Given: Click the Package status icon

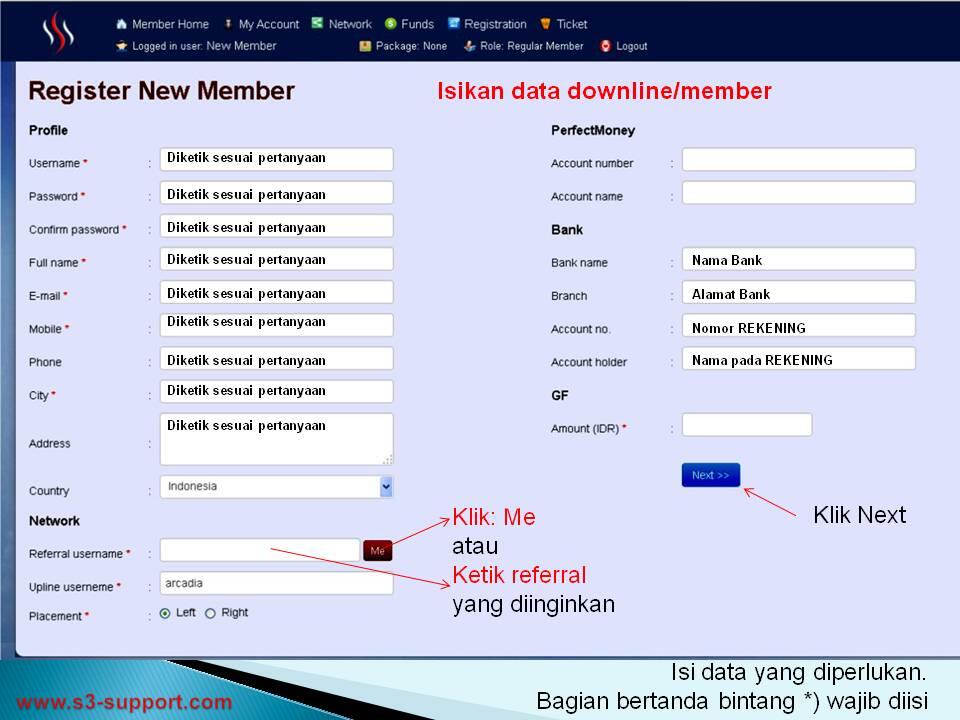Looking at the screenshot, I should 366,45.
